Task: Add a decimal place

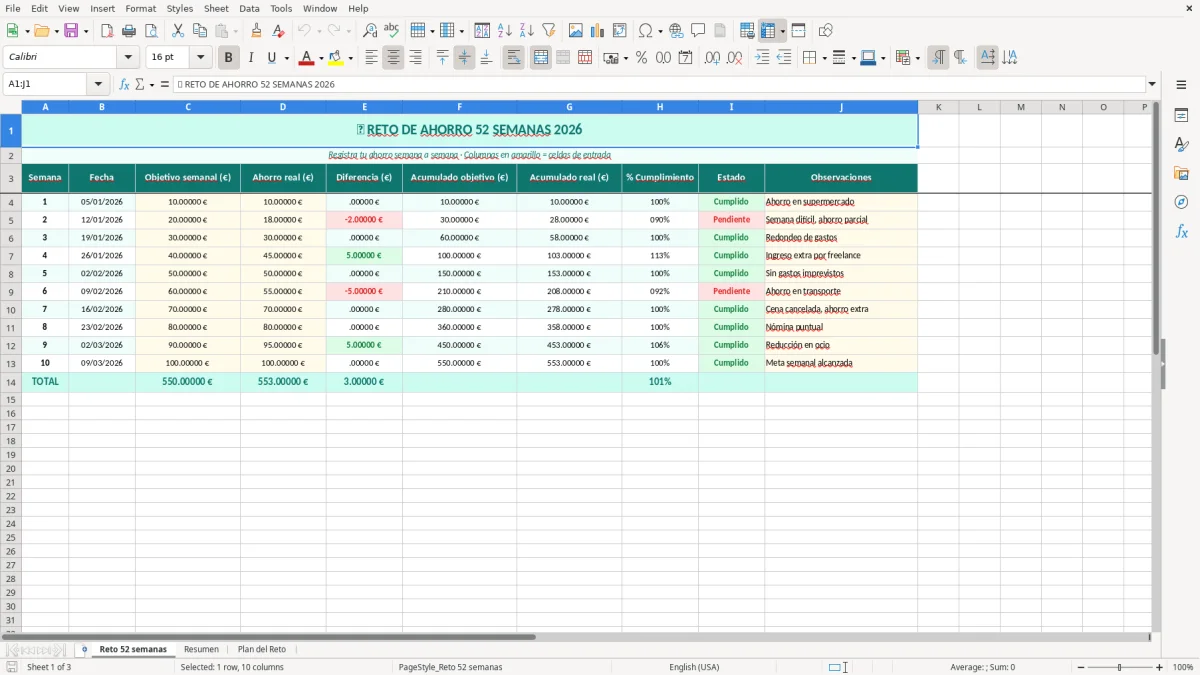Action: pos(712,58)
